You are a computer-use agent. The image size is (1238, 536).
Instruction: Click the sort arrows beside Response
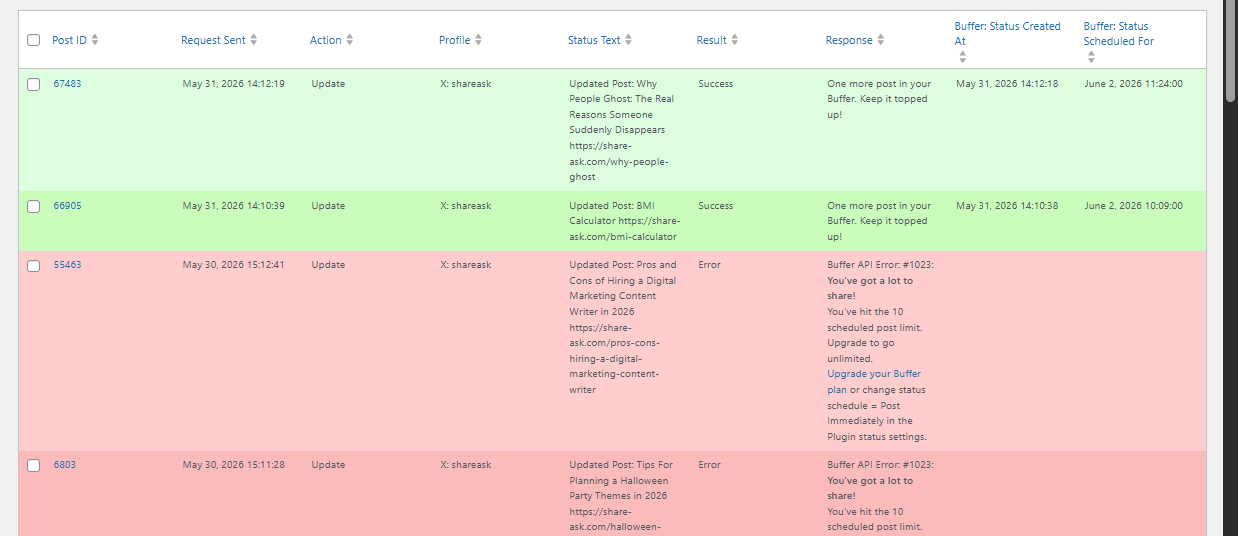(881, 40)
